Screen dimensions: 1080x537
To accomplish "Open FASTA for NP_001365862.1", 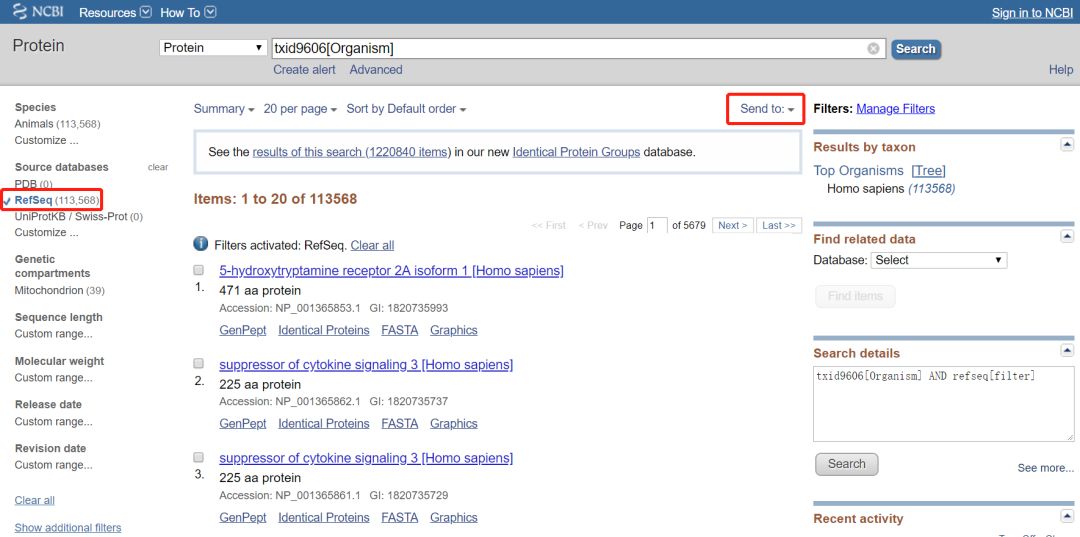I will [x=399, y=424].
